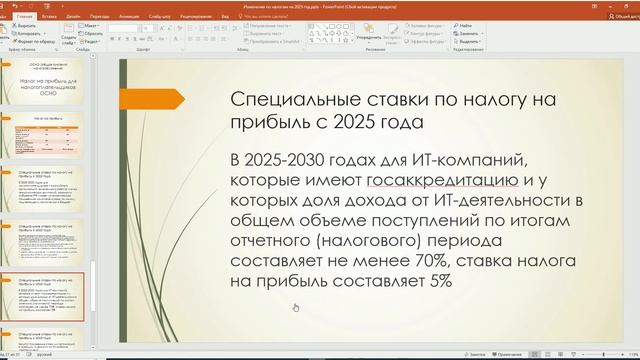Copy selection with Копировать
Screen dimensions: 640x360
click(x=27, y=33)
